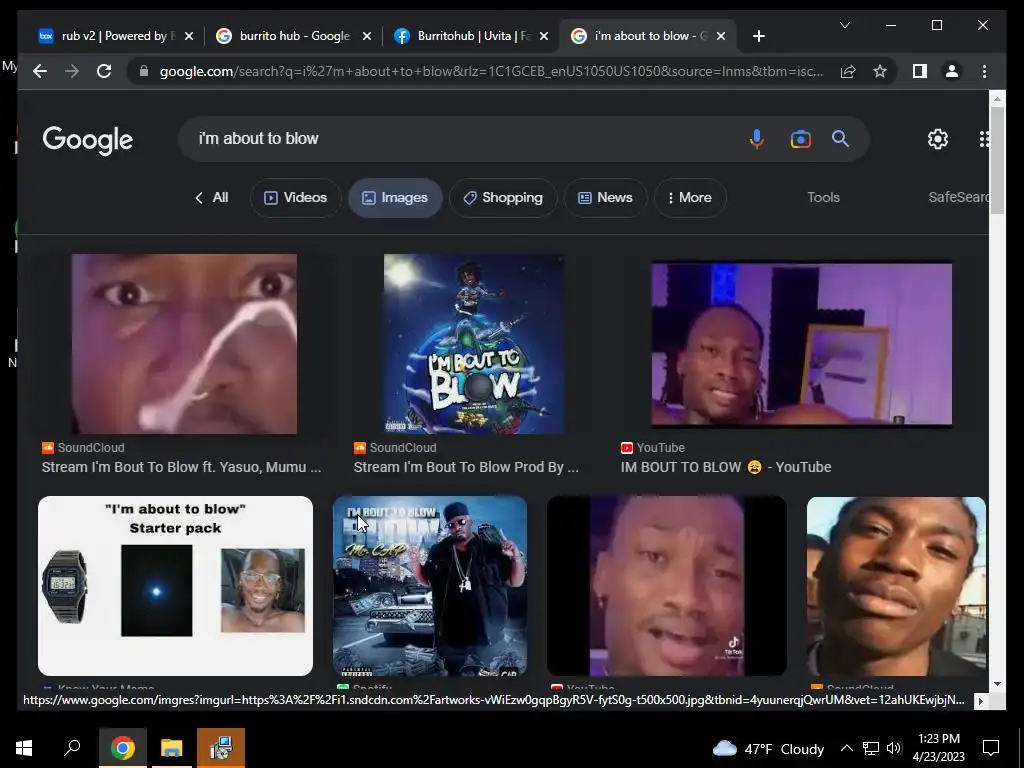Bookmark this page with the star

click(x=880, y=71)
